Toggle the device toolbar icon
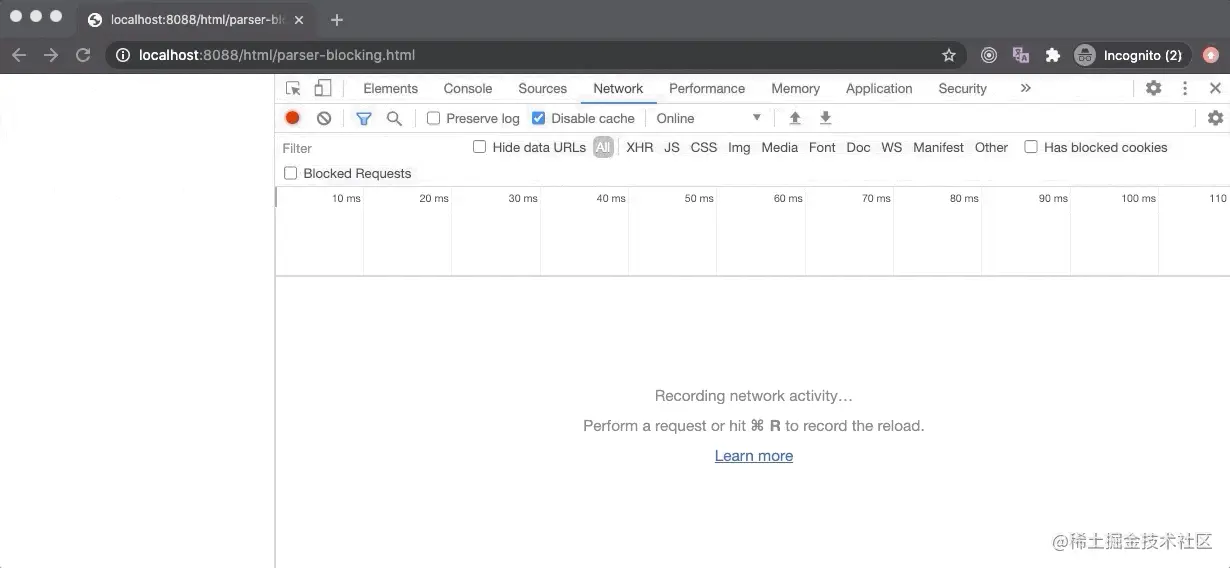This screenshot has height=568, width=1230. pyautogui.click(x=323, y=88)
